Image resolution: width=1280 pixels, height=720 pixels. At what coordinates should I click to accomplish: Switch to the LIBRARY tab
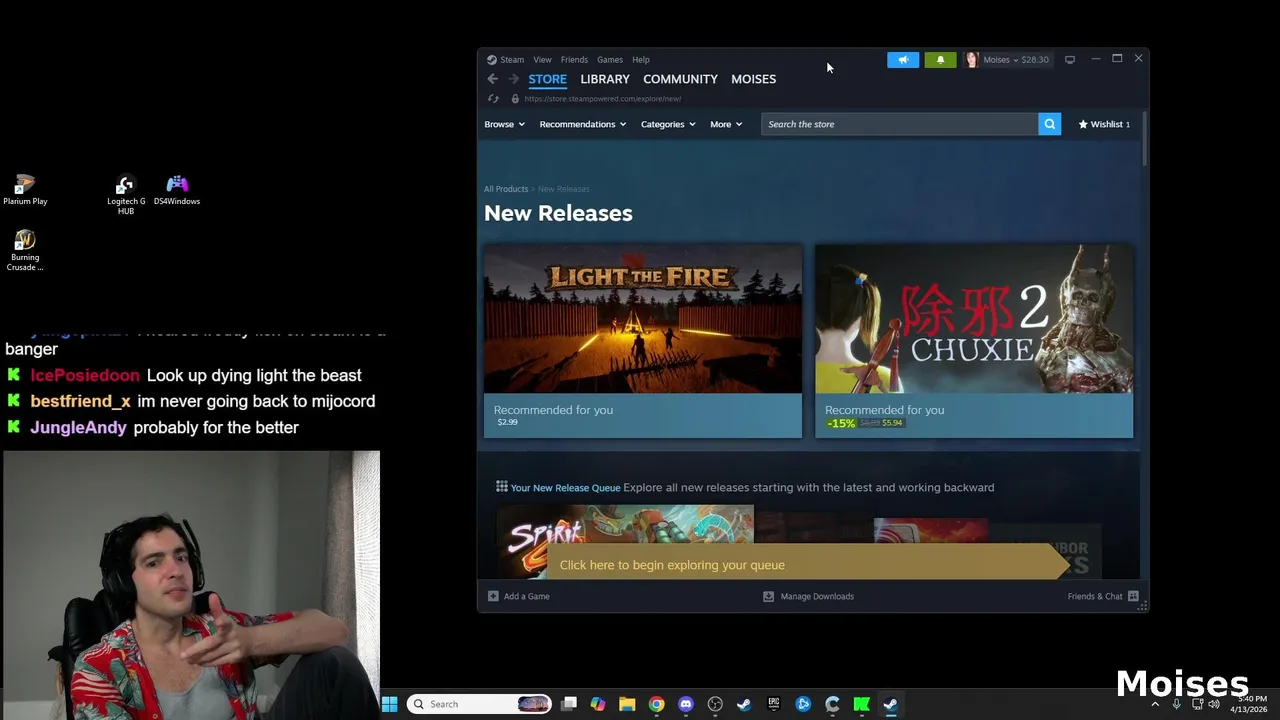(x=605, y=79)
